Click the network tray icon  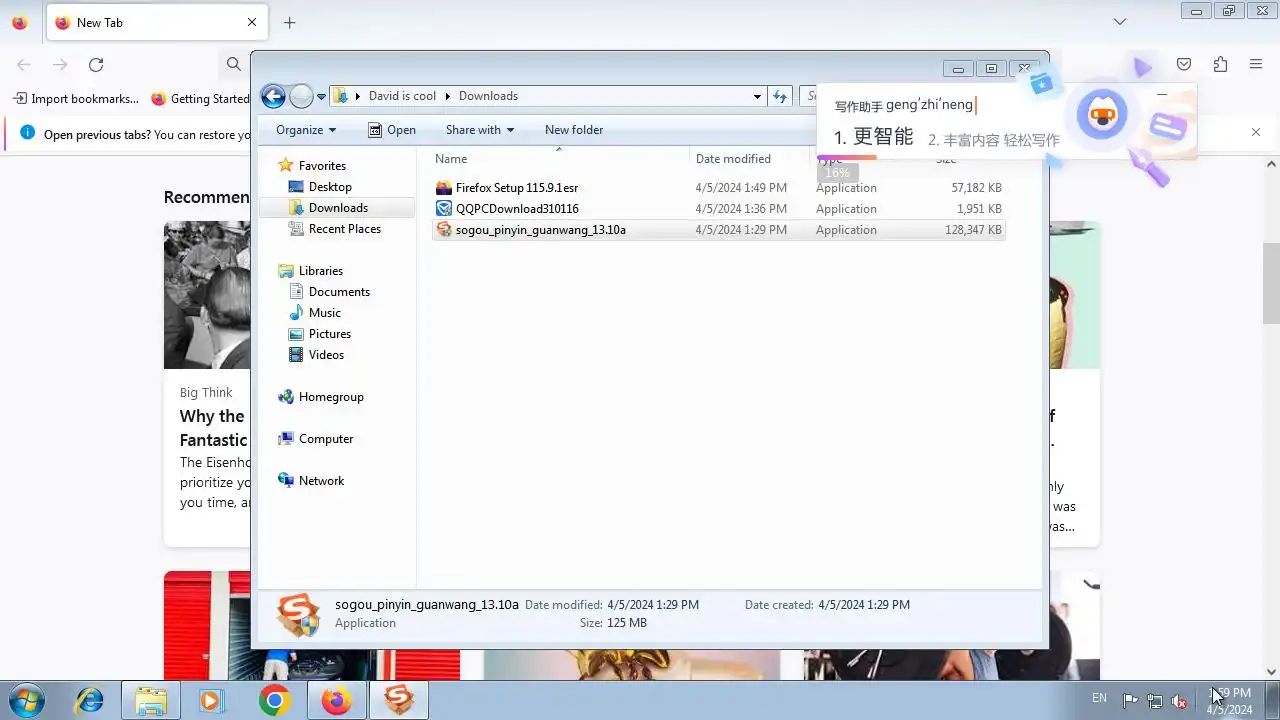1155,701
